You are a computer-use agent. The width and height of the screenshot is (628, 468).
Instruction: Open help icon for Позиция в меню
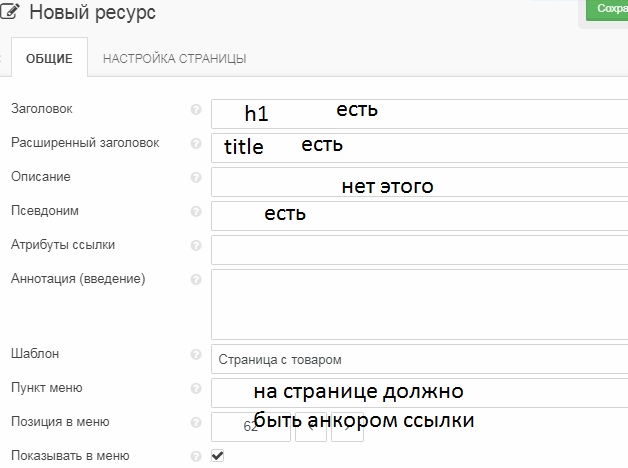[x=196, y=422]
